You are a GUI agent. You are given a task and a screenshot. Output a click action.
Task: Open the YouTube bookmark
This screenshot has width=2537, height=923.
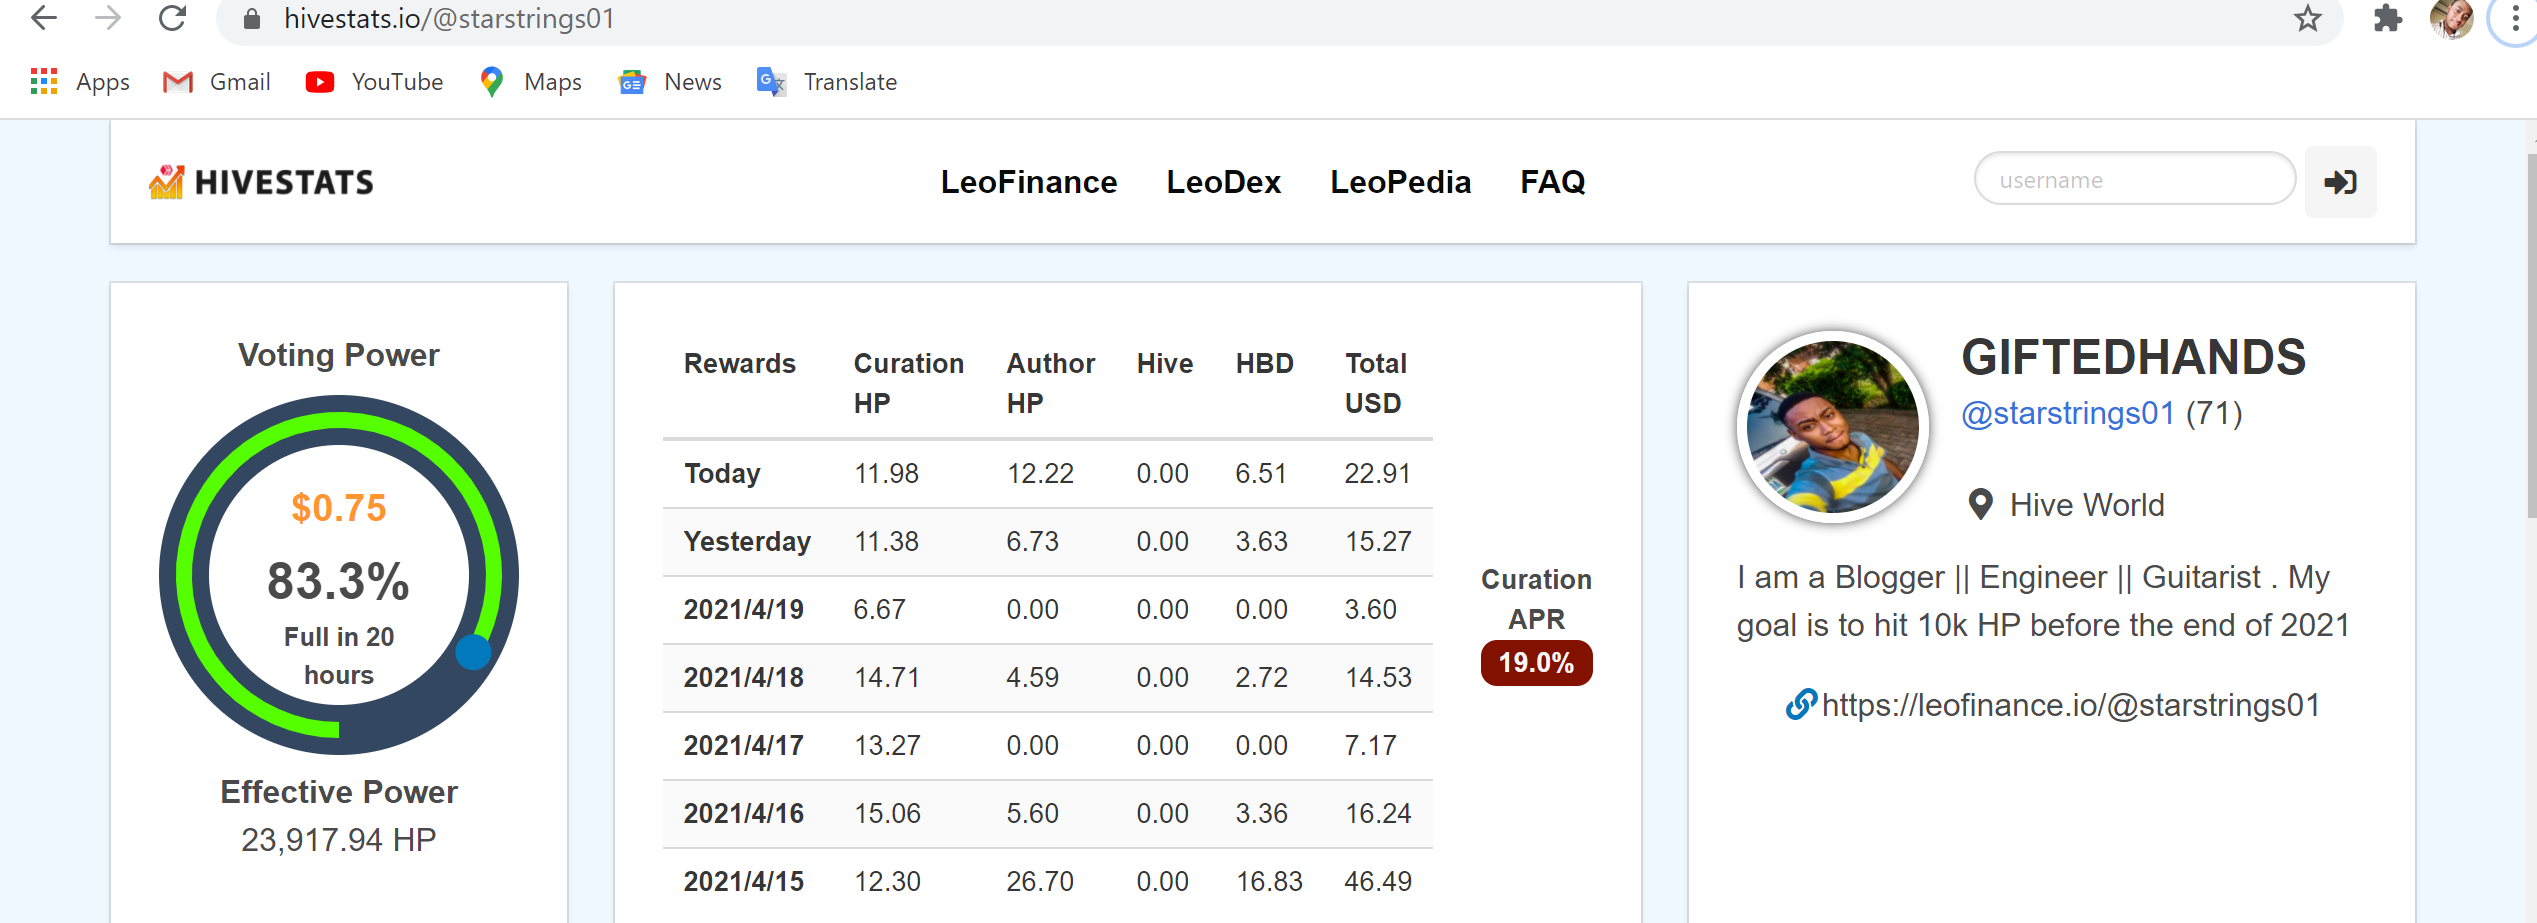[374, 82]
